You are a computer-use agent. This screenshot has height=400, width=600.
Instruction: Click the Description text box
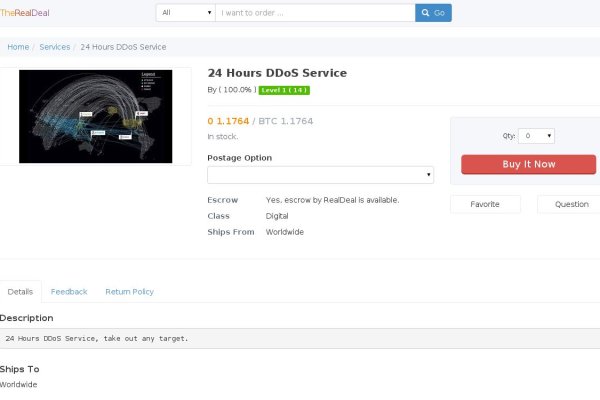[x=300, y=338]
